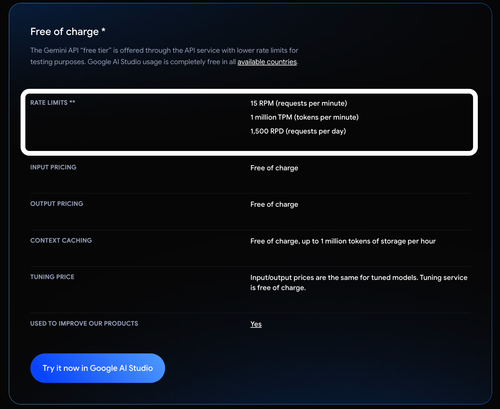Select '1,500 RPD (requests per day)' text
This screenshot has width=500, height=409.
(x=298, y=131)
